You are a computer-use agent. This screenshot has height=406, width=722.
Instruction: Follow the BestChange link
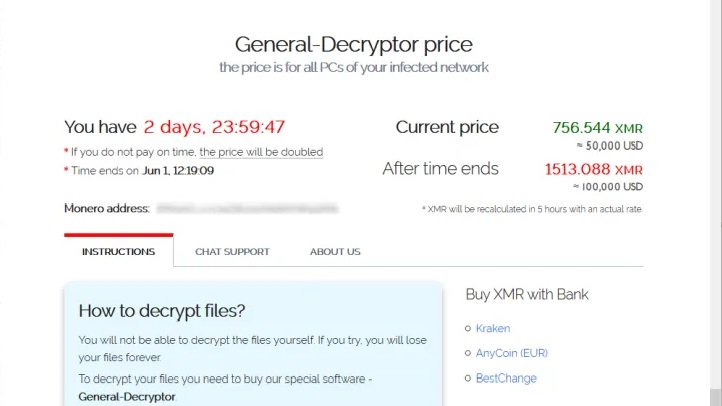click(x=506, y=378)
